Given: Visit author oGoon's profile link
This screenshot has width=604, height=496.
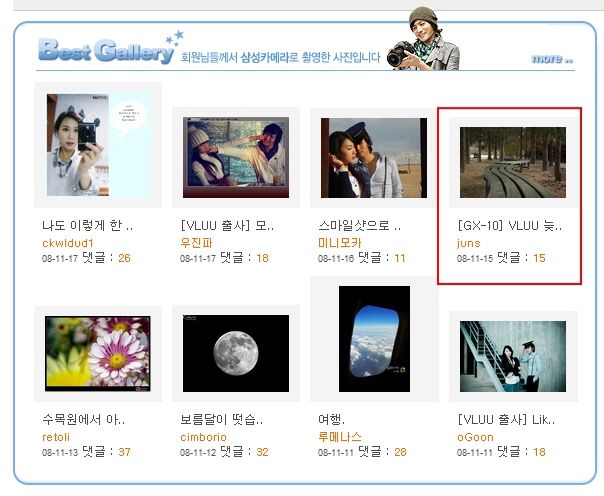Looking at the screenshot, I should click(x=475, y=437).
